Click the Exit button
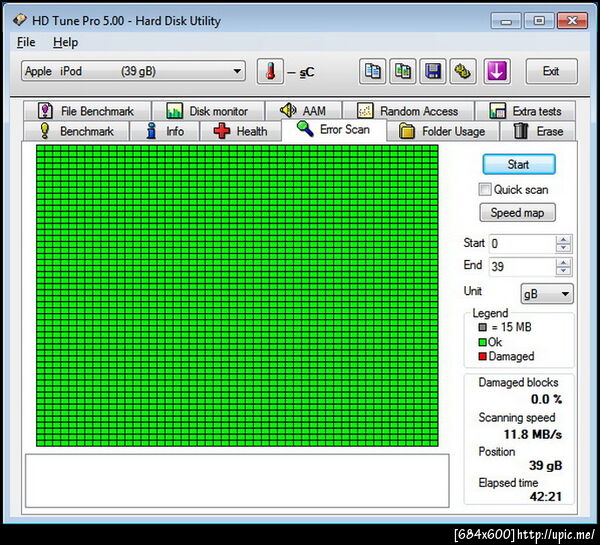The image size is (600, 545). point(551,71)
